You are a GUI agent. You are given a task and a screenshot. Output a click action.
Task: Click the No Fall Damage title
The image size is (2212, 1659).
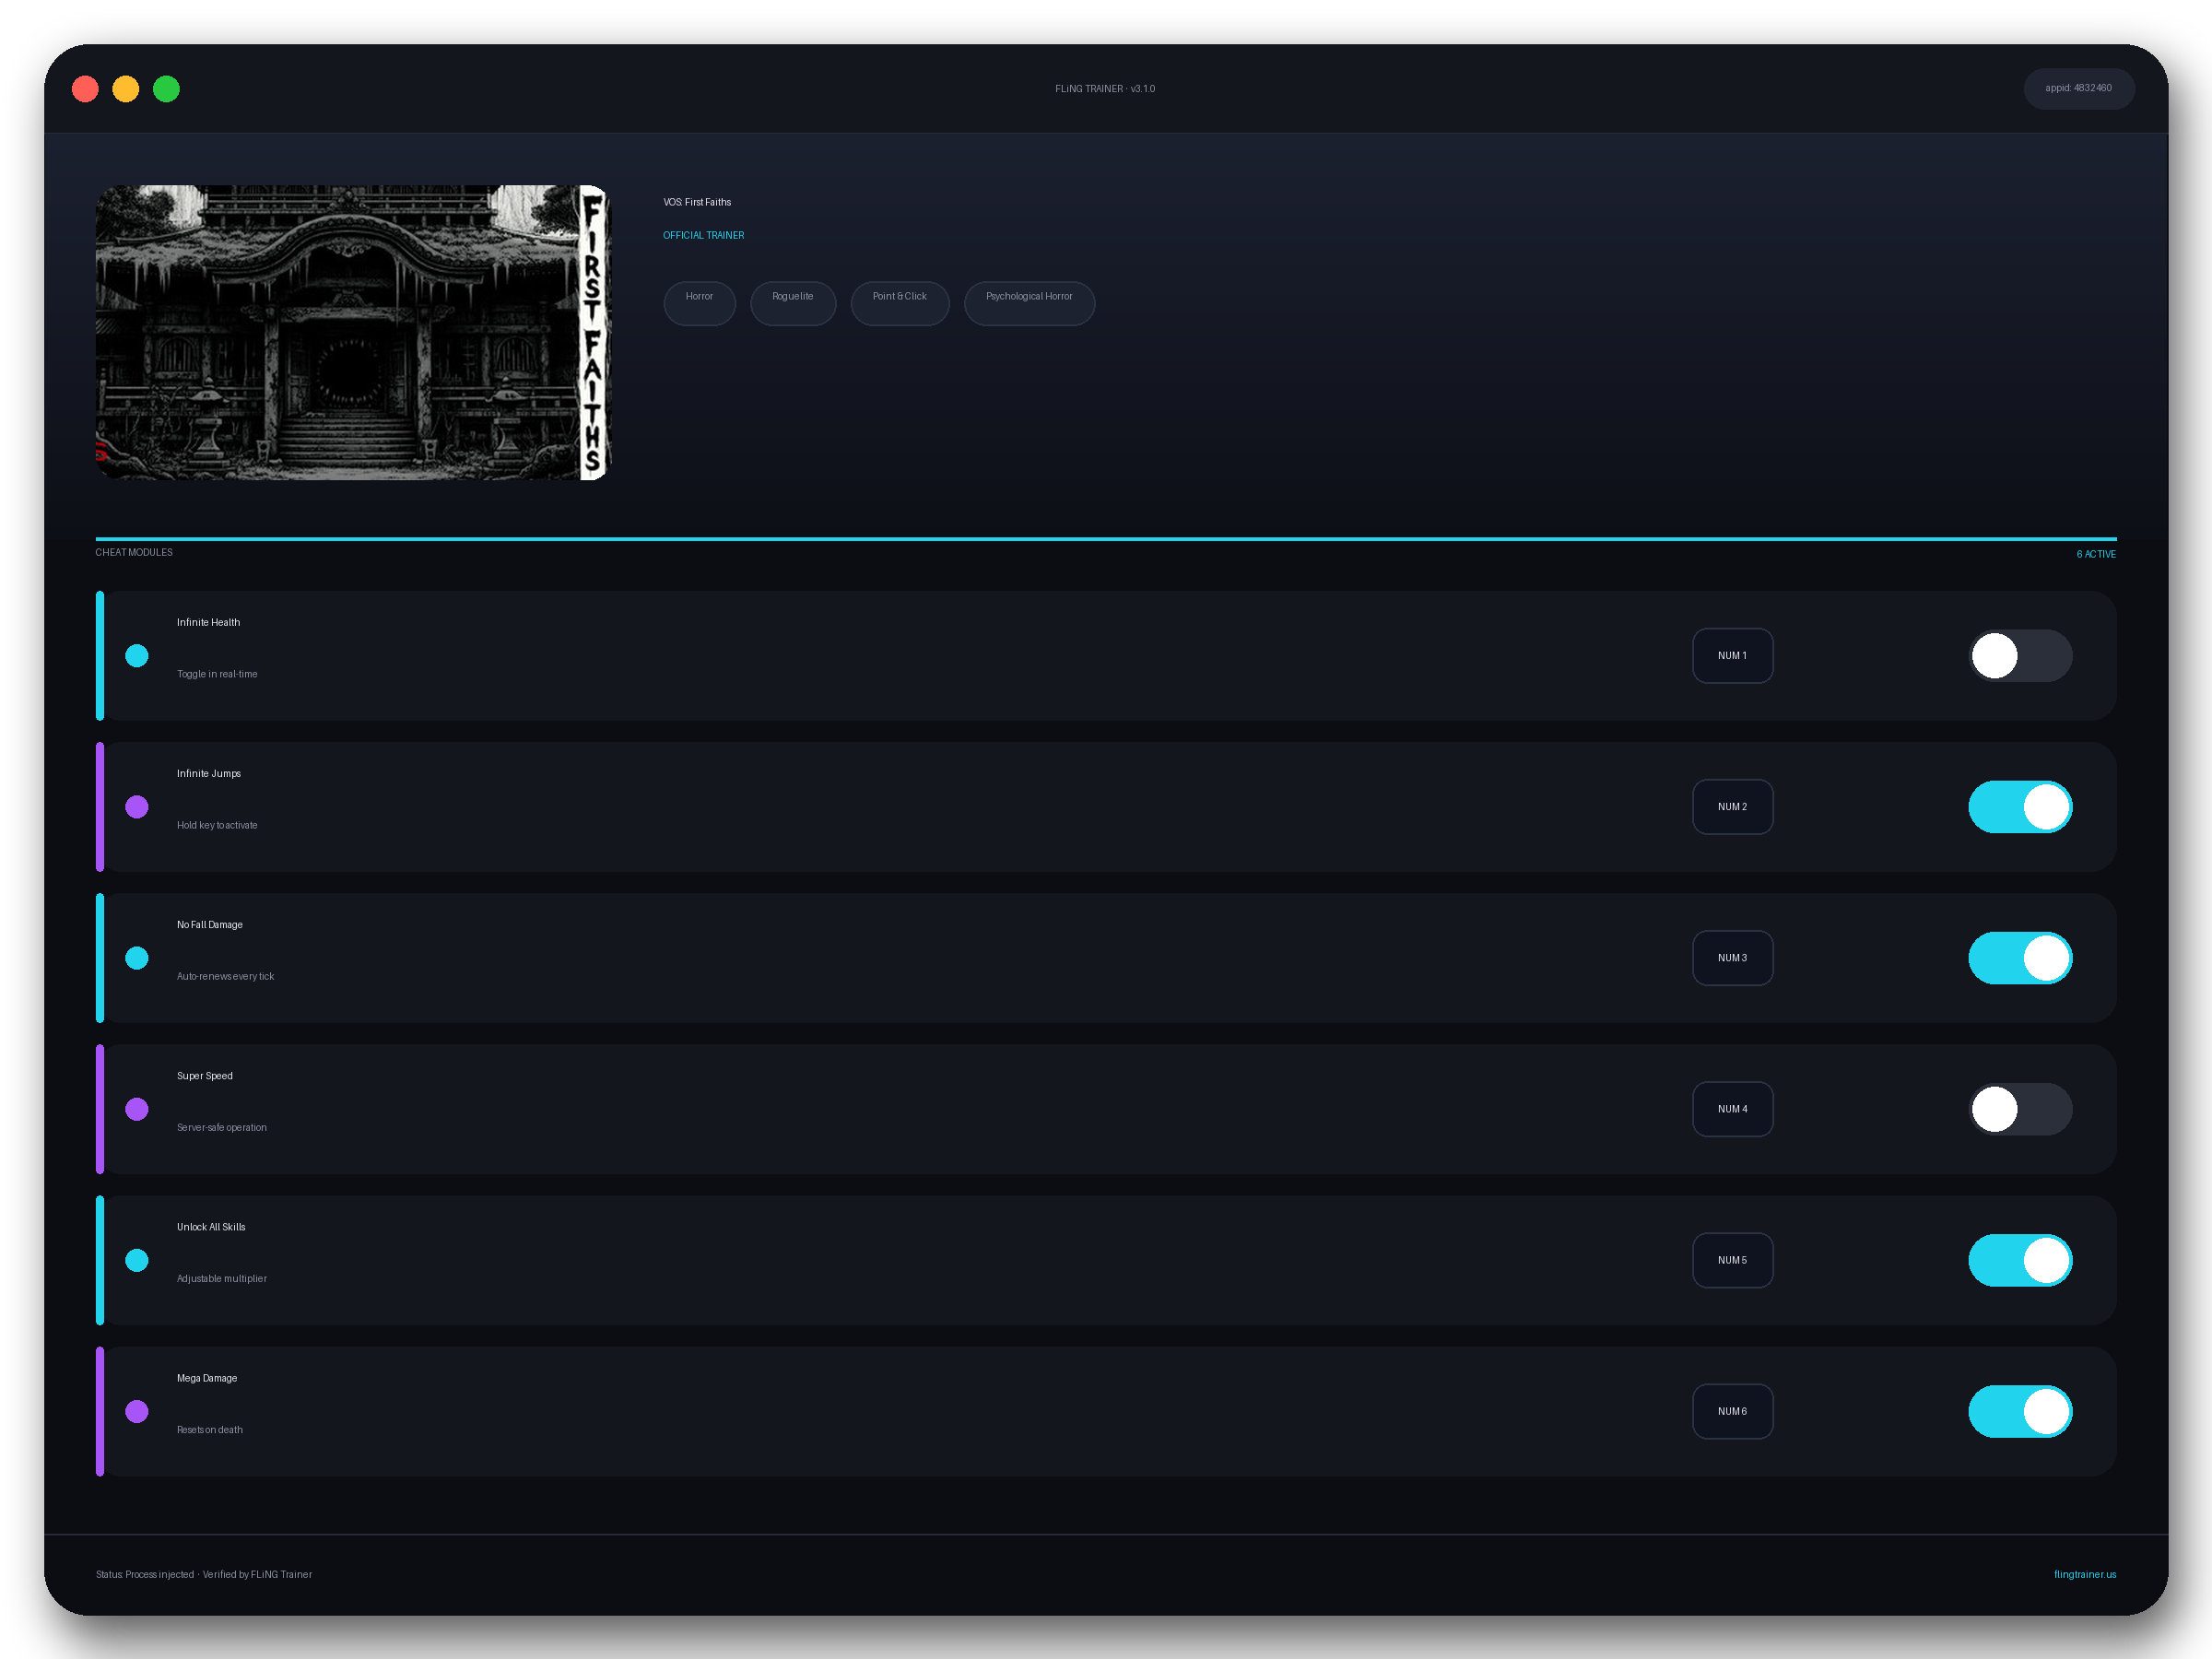[x=209, y=924]
